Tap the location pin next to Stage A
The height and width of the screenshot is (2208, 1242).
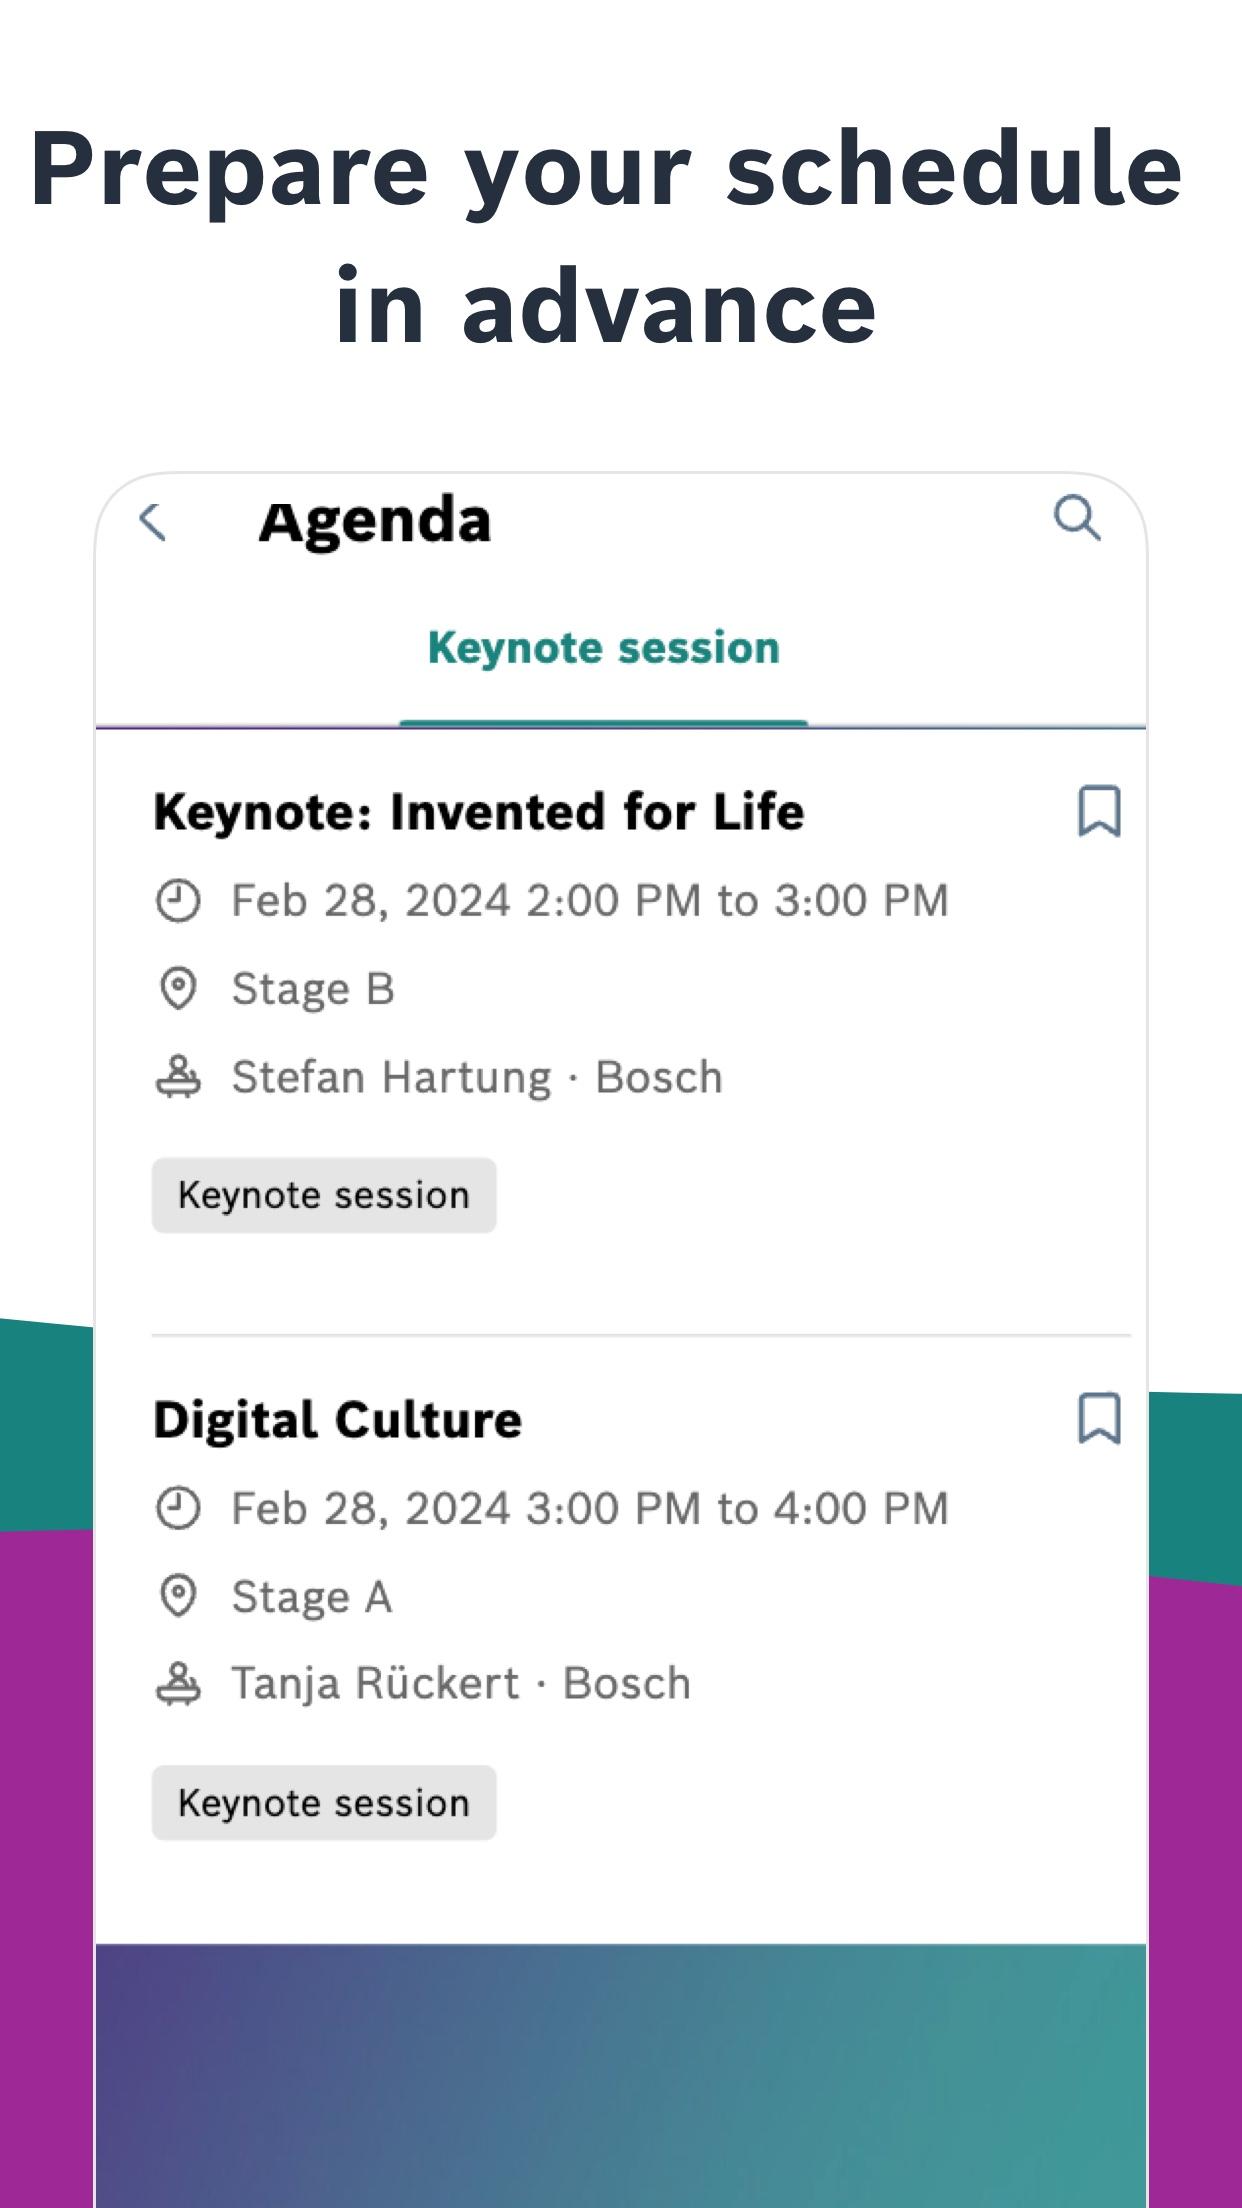coord(178,1596)
